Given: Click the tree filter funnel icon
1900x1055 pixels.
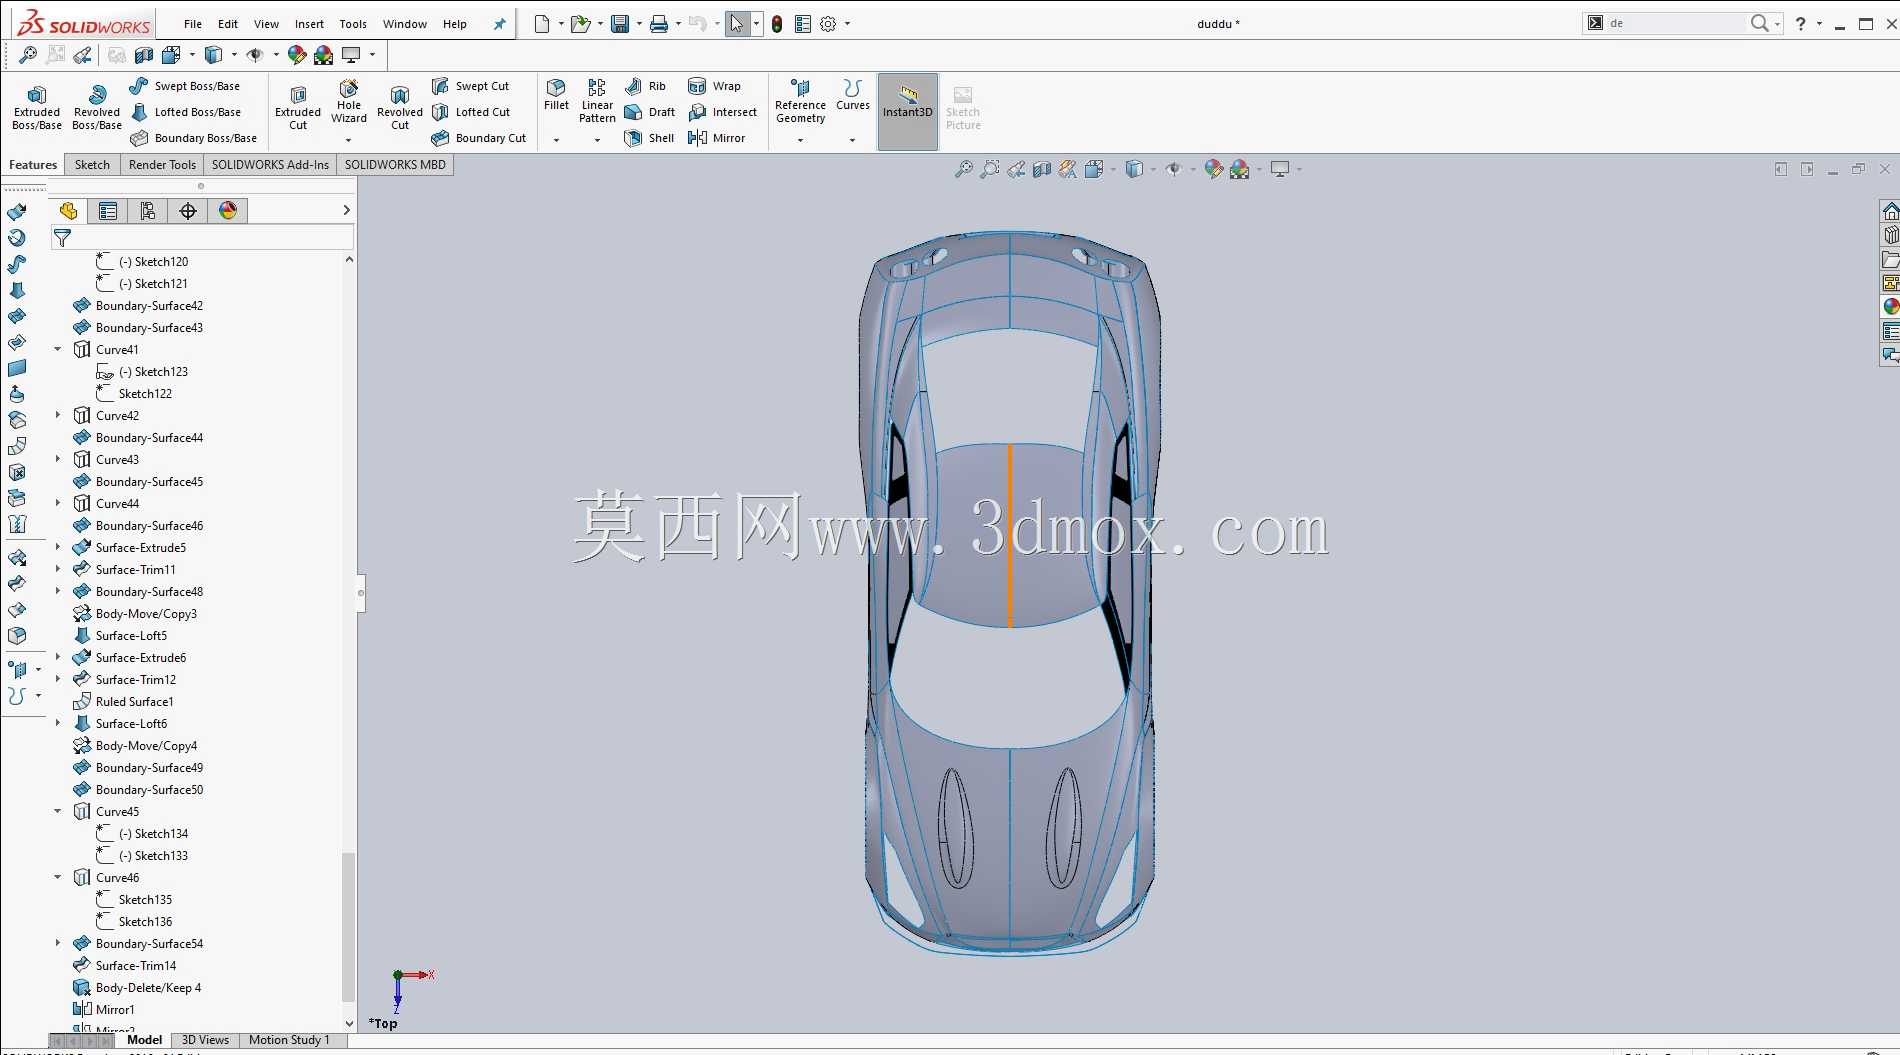Looking at the screenshot, I should click(62, 238).
